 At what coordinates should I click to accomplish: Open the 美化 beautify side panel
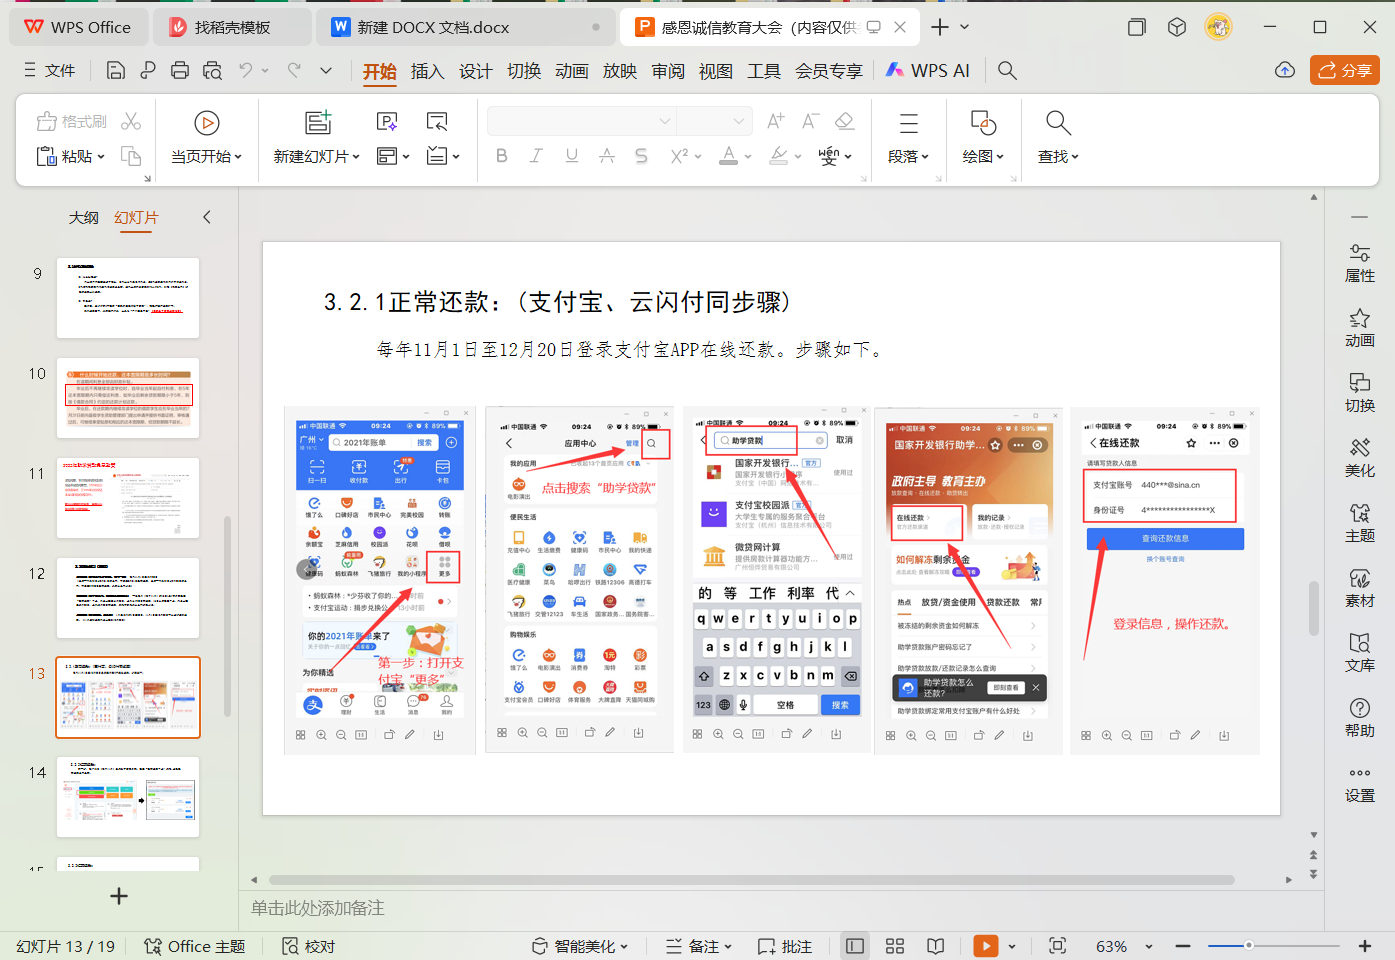(x=1359, y=457)
